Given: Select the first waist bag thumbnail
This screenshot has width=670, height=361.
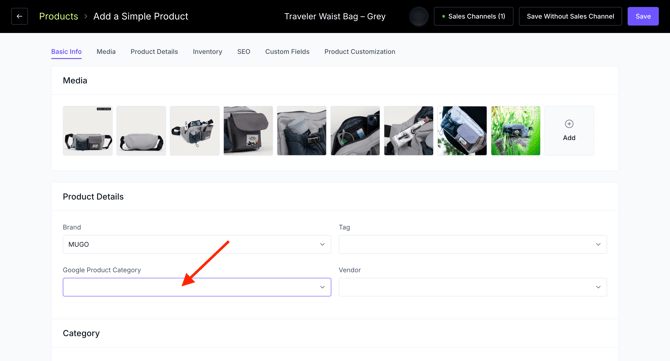Looking at the screenshot, I should tap(88, 131).
